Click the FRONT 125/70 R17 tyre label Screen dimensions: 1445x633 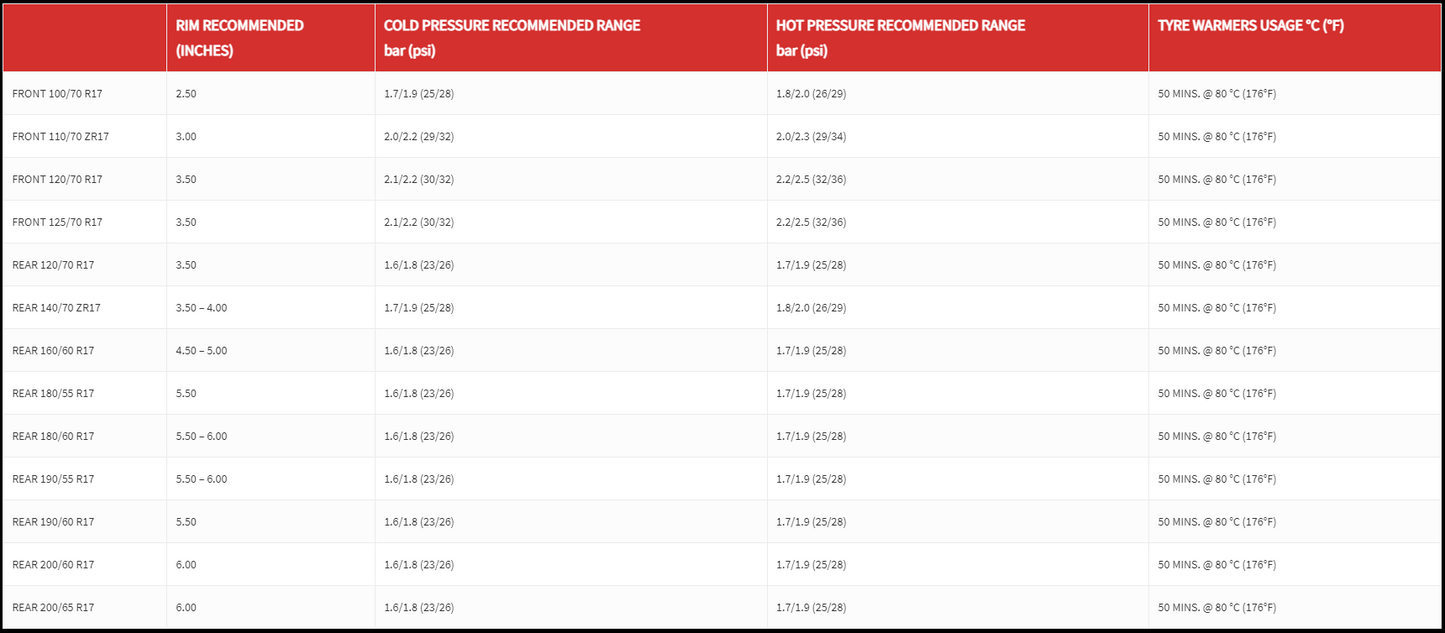point(57,223)
